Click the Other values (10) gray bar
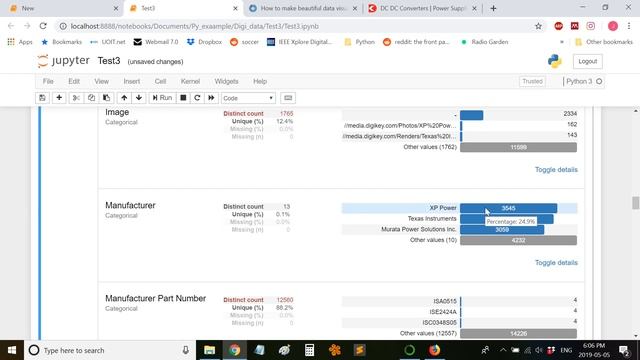This screenshot has width=640, height=360. 518,240
